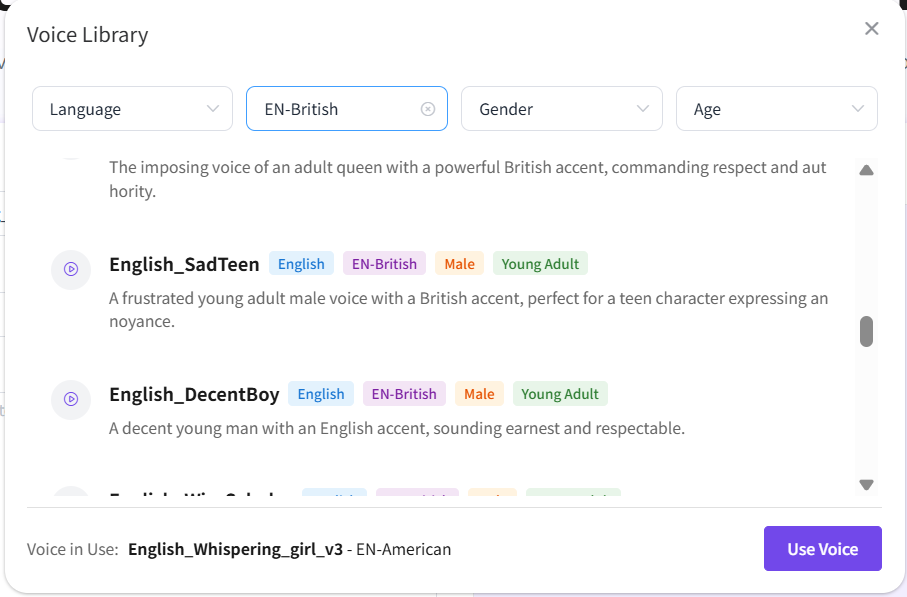Clear the EN-British accent filter
This screenshot has height=597, width=907.
(428, 109)
